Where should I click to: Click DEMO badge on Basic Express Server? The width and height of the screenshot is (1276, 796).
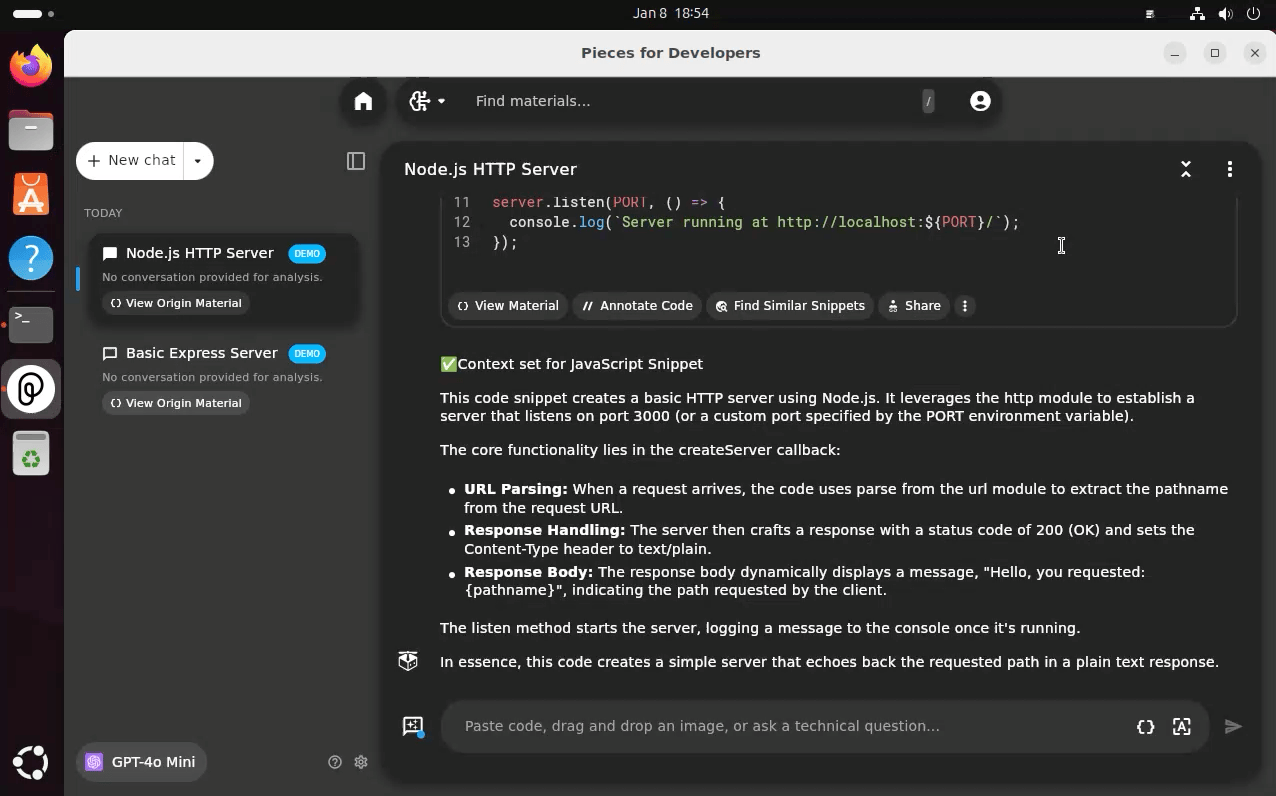coord(307,353)
